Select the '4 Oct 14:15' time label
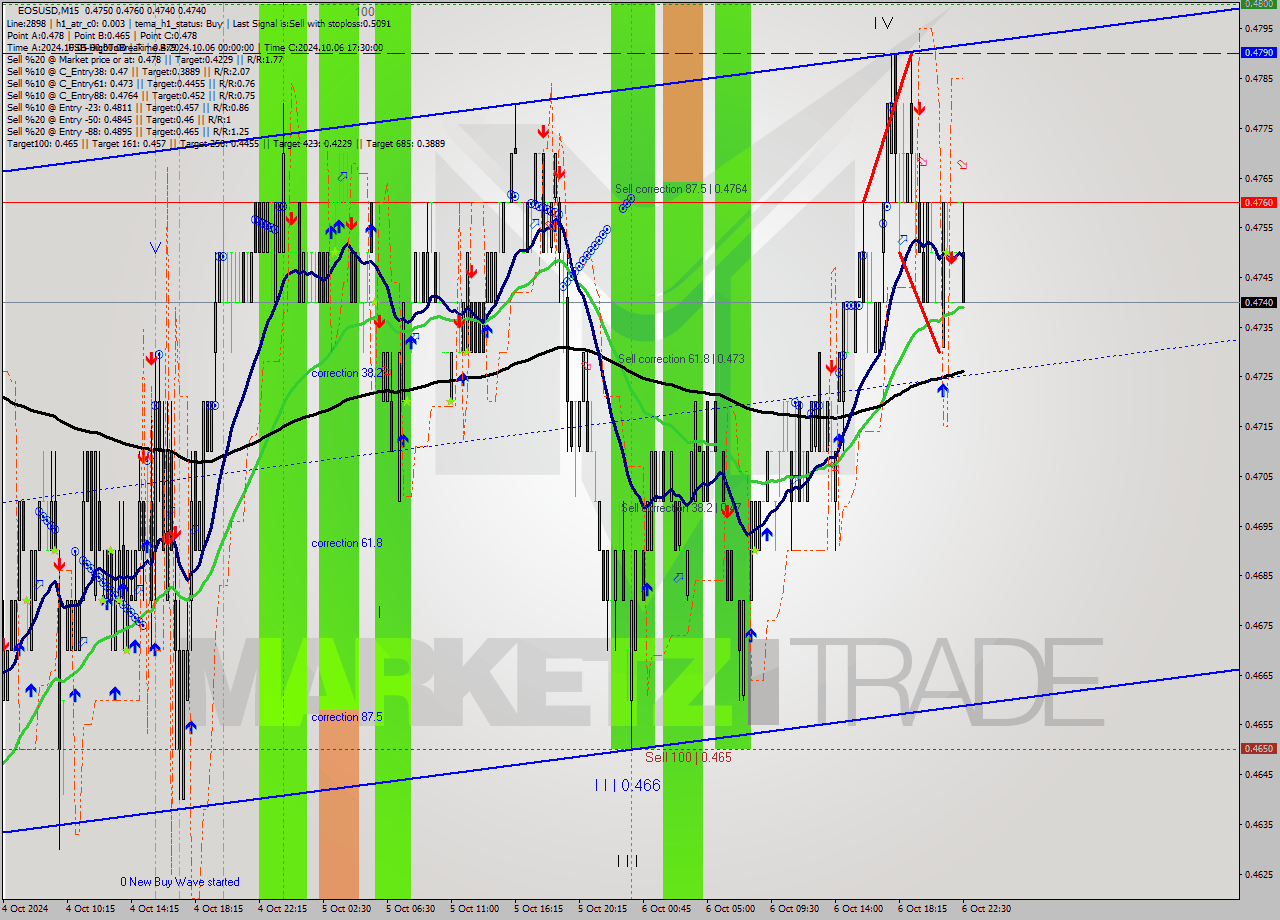The width and height of the screenshot is (1280, 920). tap(154, 909)
